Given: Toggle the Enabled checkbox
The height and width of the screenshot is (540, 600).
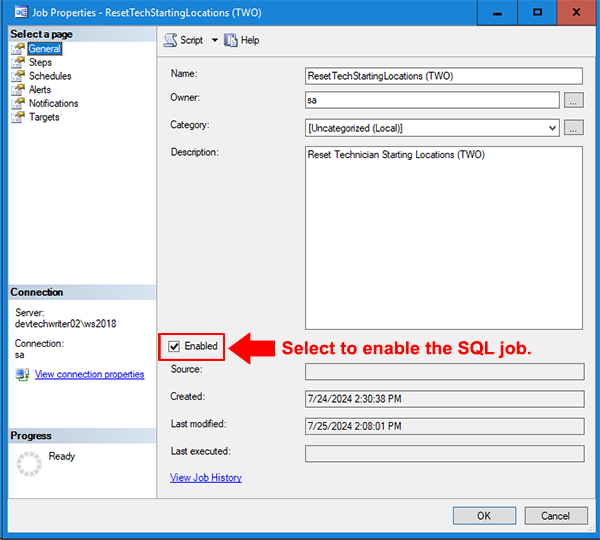Looking at the screenshot, I should coord(175,346).
